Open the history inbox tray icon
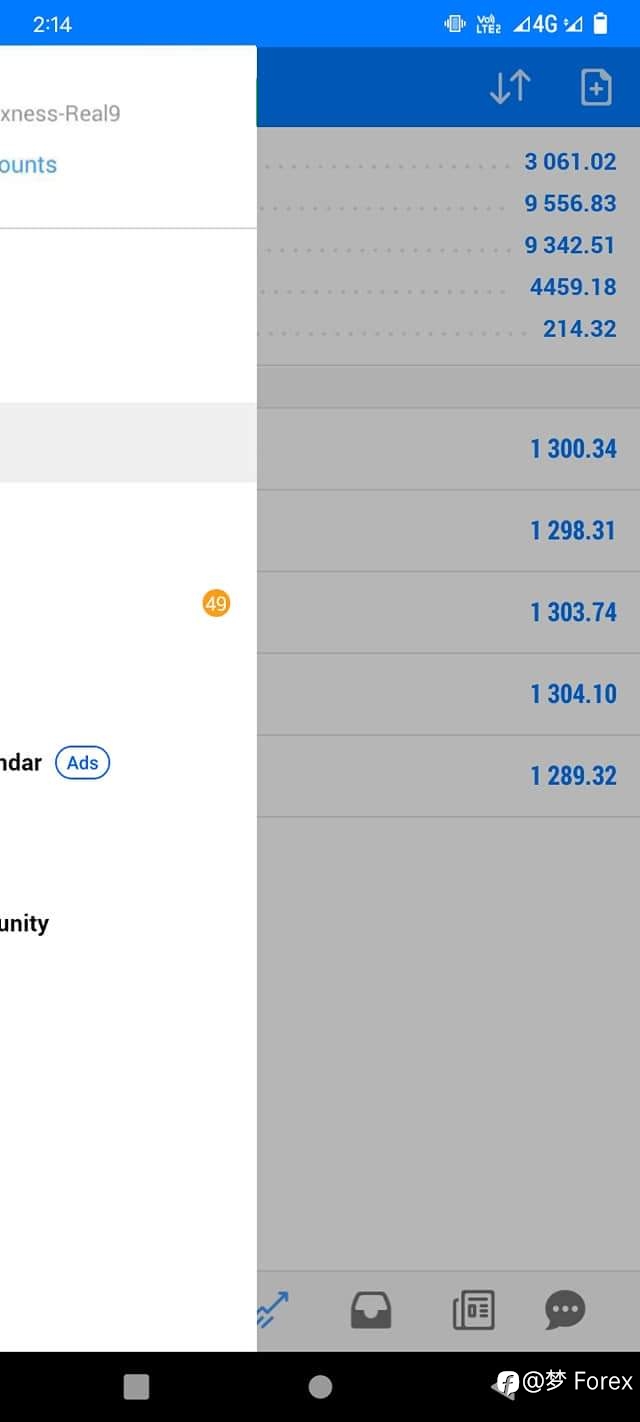 371,1310
